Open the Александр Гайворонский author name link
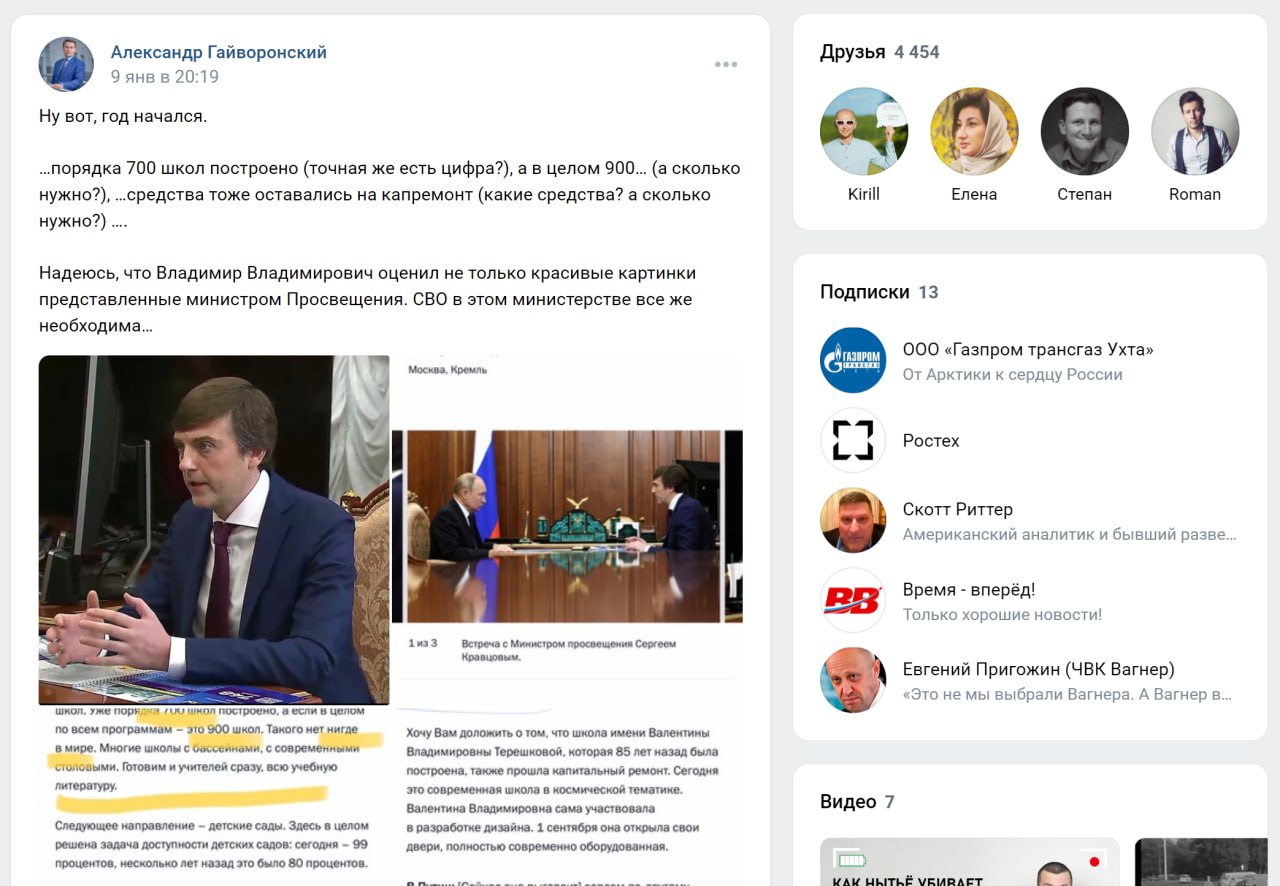1280x886 pixels. (218, 52)
